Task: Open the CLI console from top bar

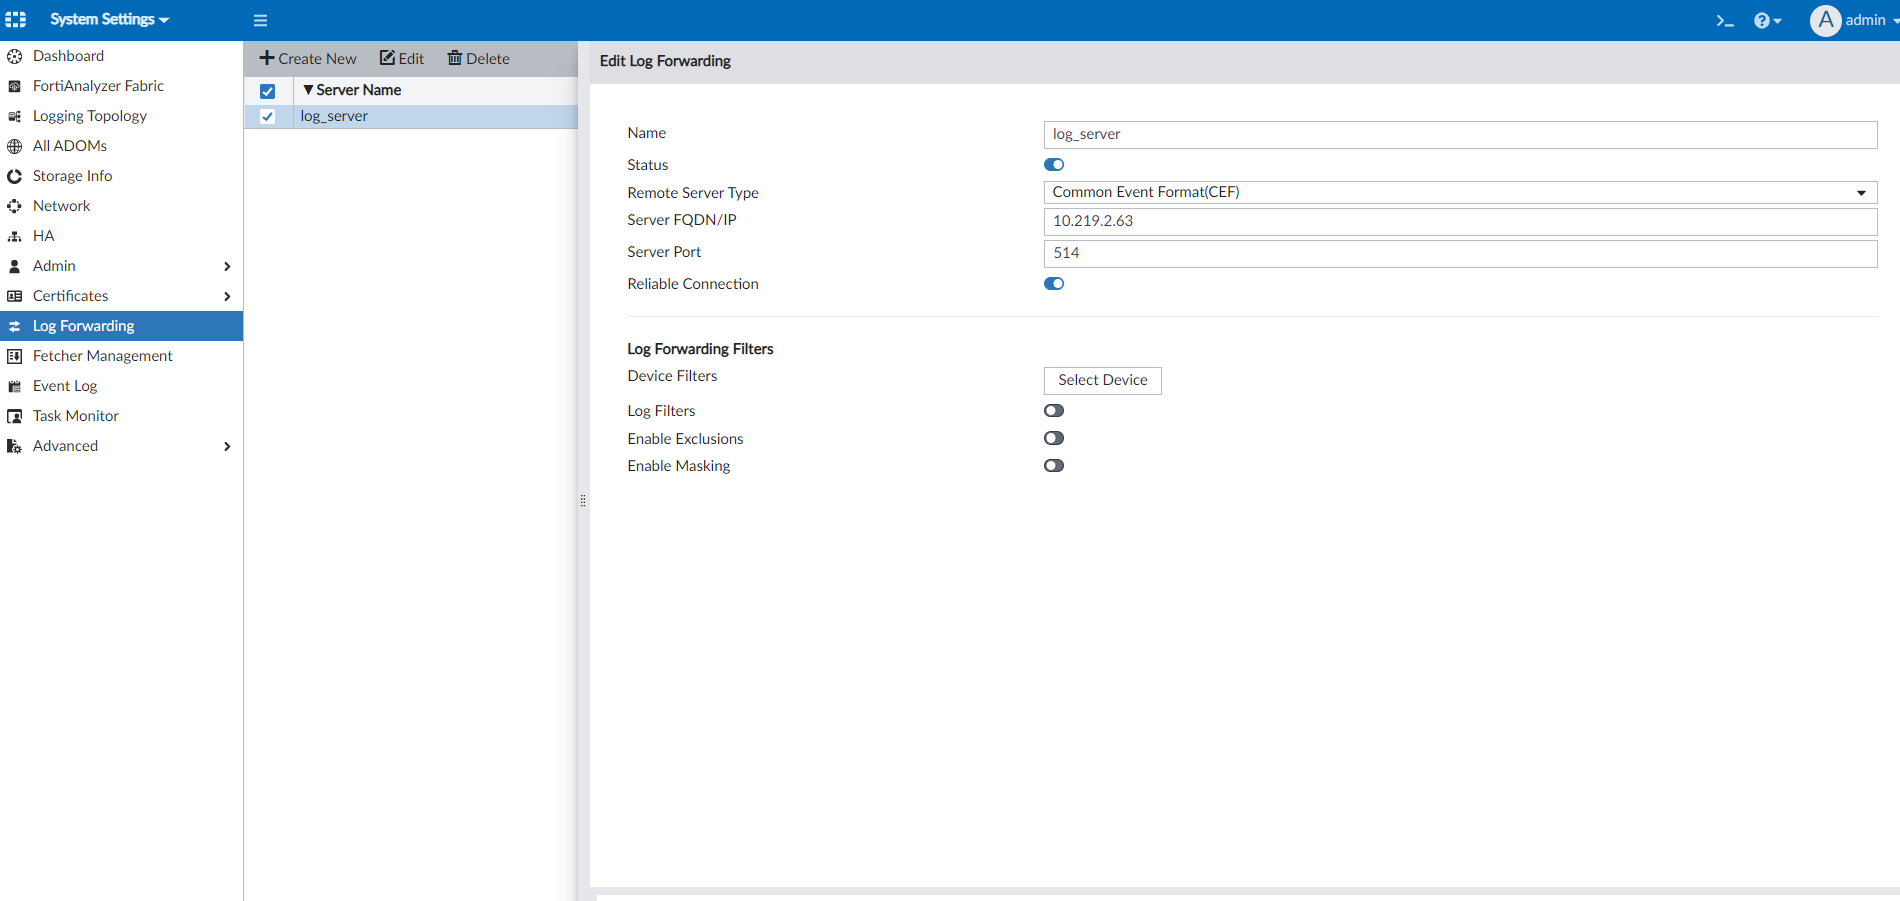Action: click(1724, 20)
